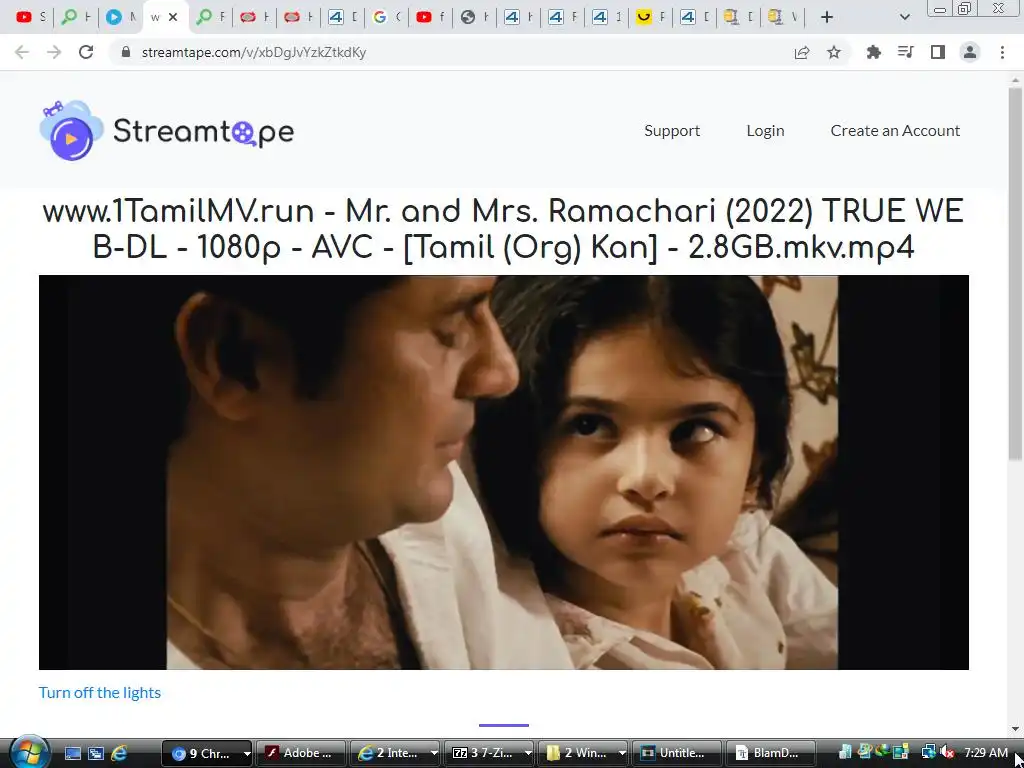Viewport: 1024px width, 768px height.
Task: Click the muted volume tray icon
Action: pos(948,753)
